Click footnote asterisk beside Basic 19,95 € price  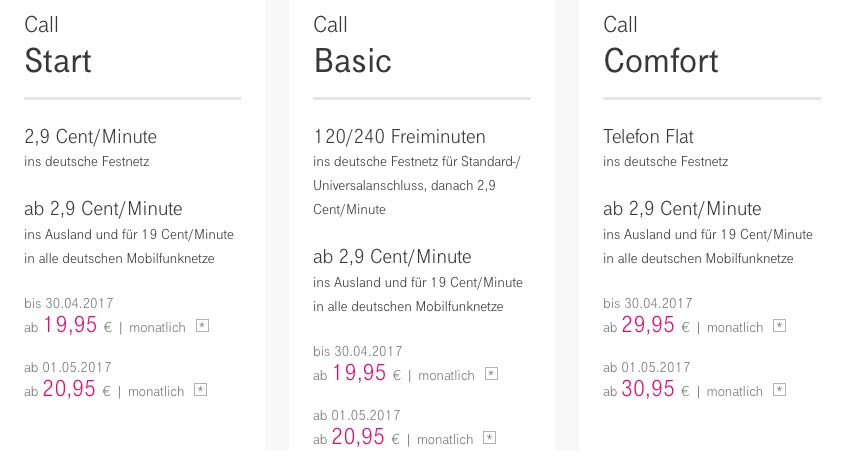tap(491, 374)
